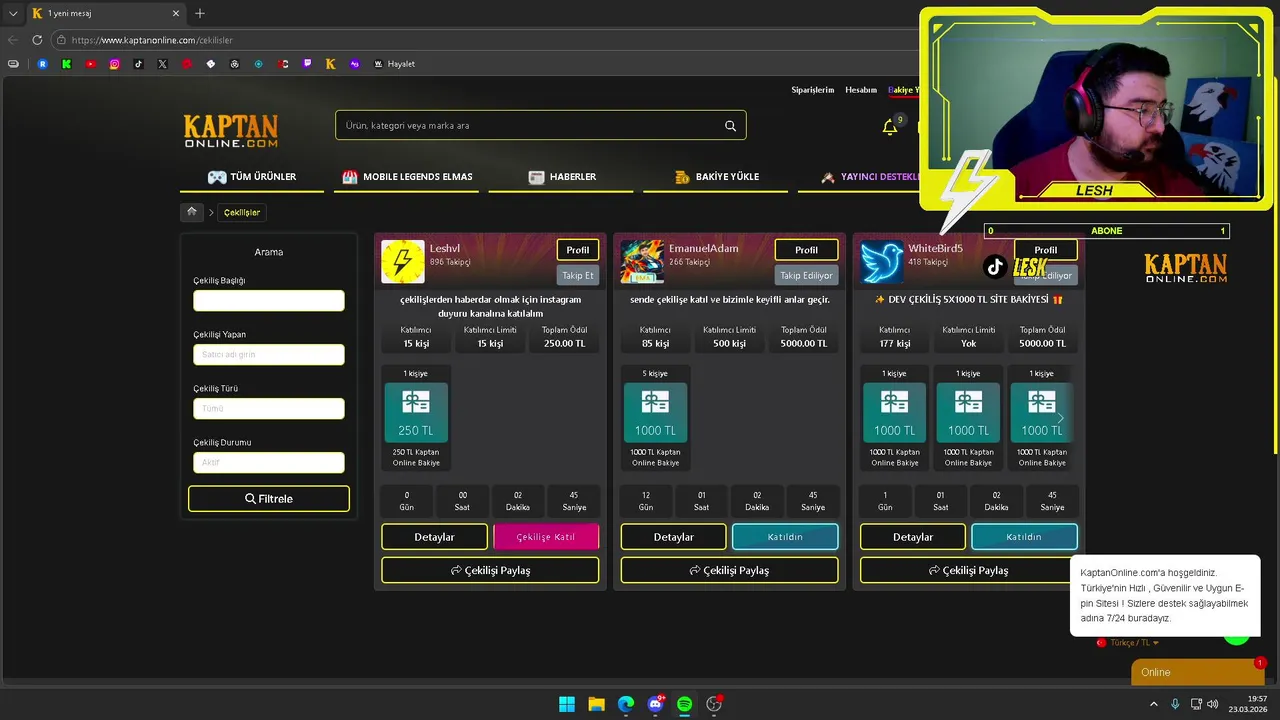Open the orange K KaptanOnline bookmark
Screen dimensions: 1280x720
pos(331,64)
